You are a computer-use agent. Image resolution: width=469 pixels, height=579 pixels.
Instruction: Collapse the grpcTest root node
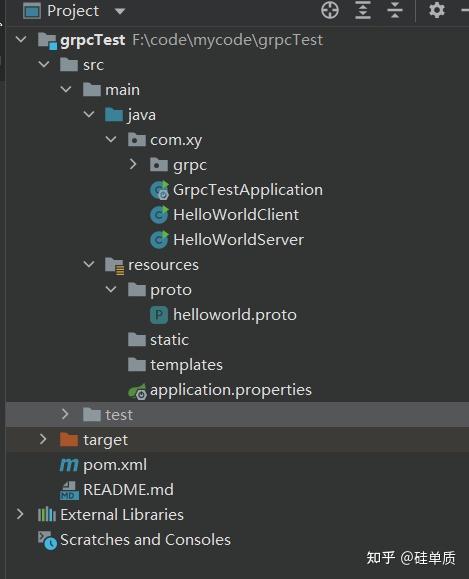pos(21,39)
